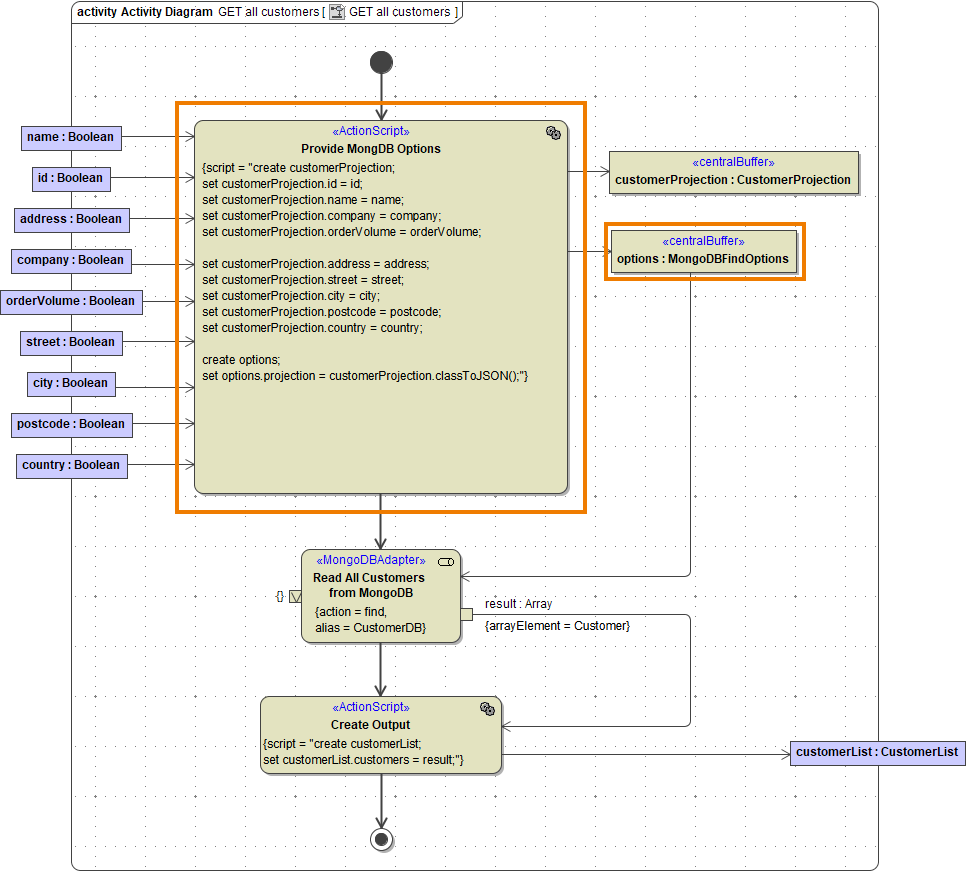
Task: Select the name : Boolean parameter node
Action: coord(70,138)
